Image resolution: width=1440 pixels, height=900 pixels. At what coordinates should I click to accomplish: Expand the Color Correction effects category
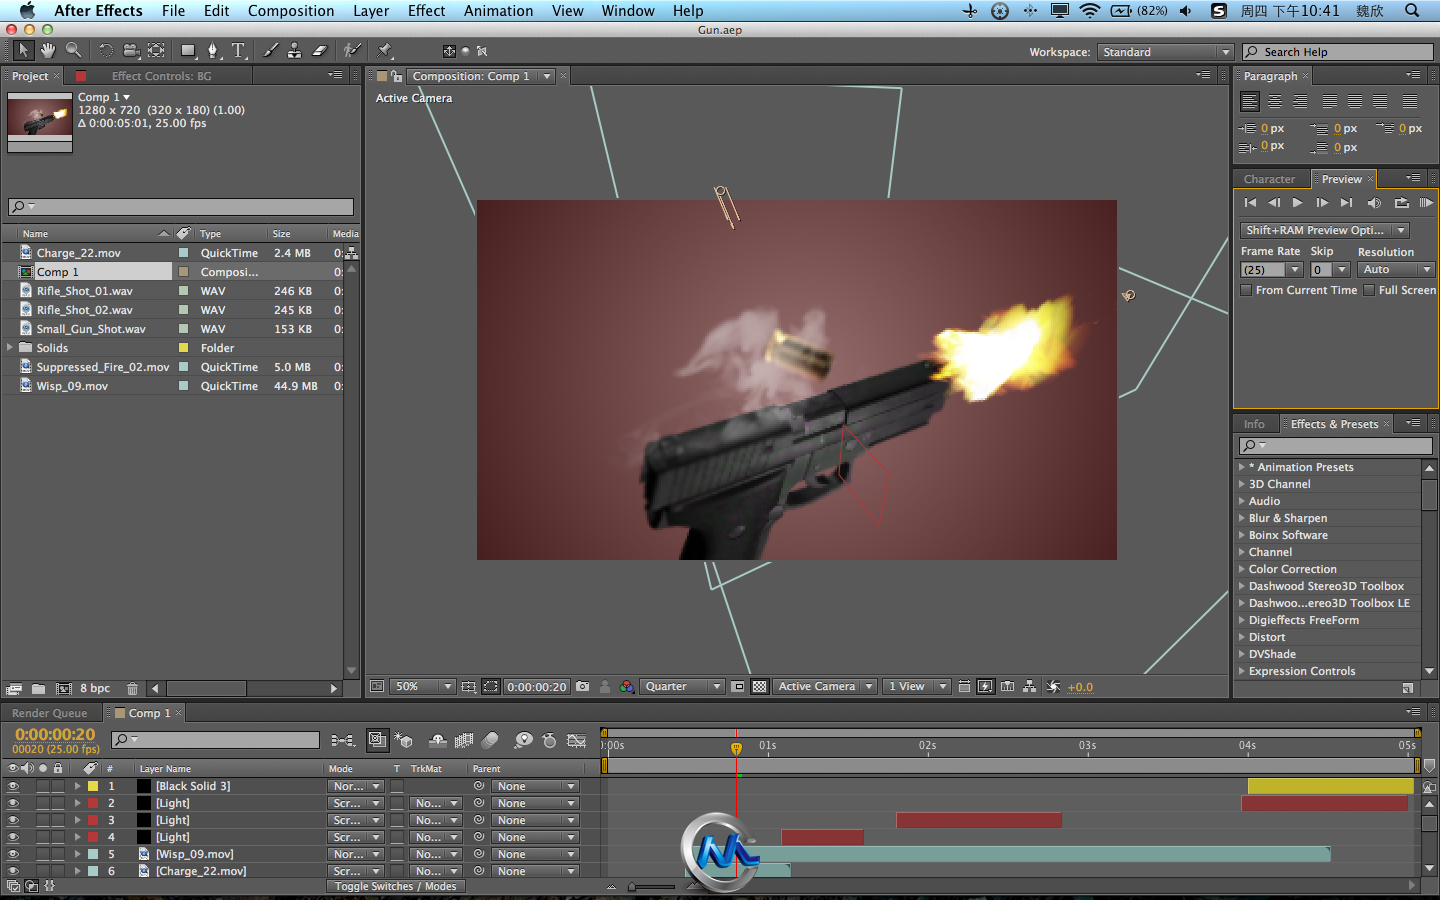(1242, 569)
